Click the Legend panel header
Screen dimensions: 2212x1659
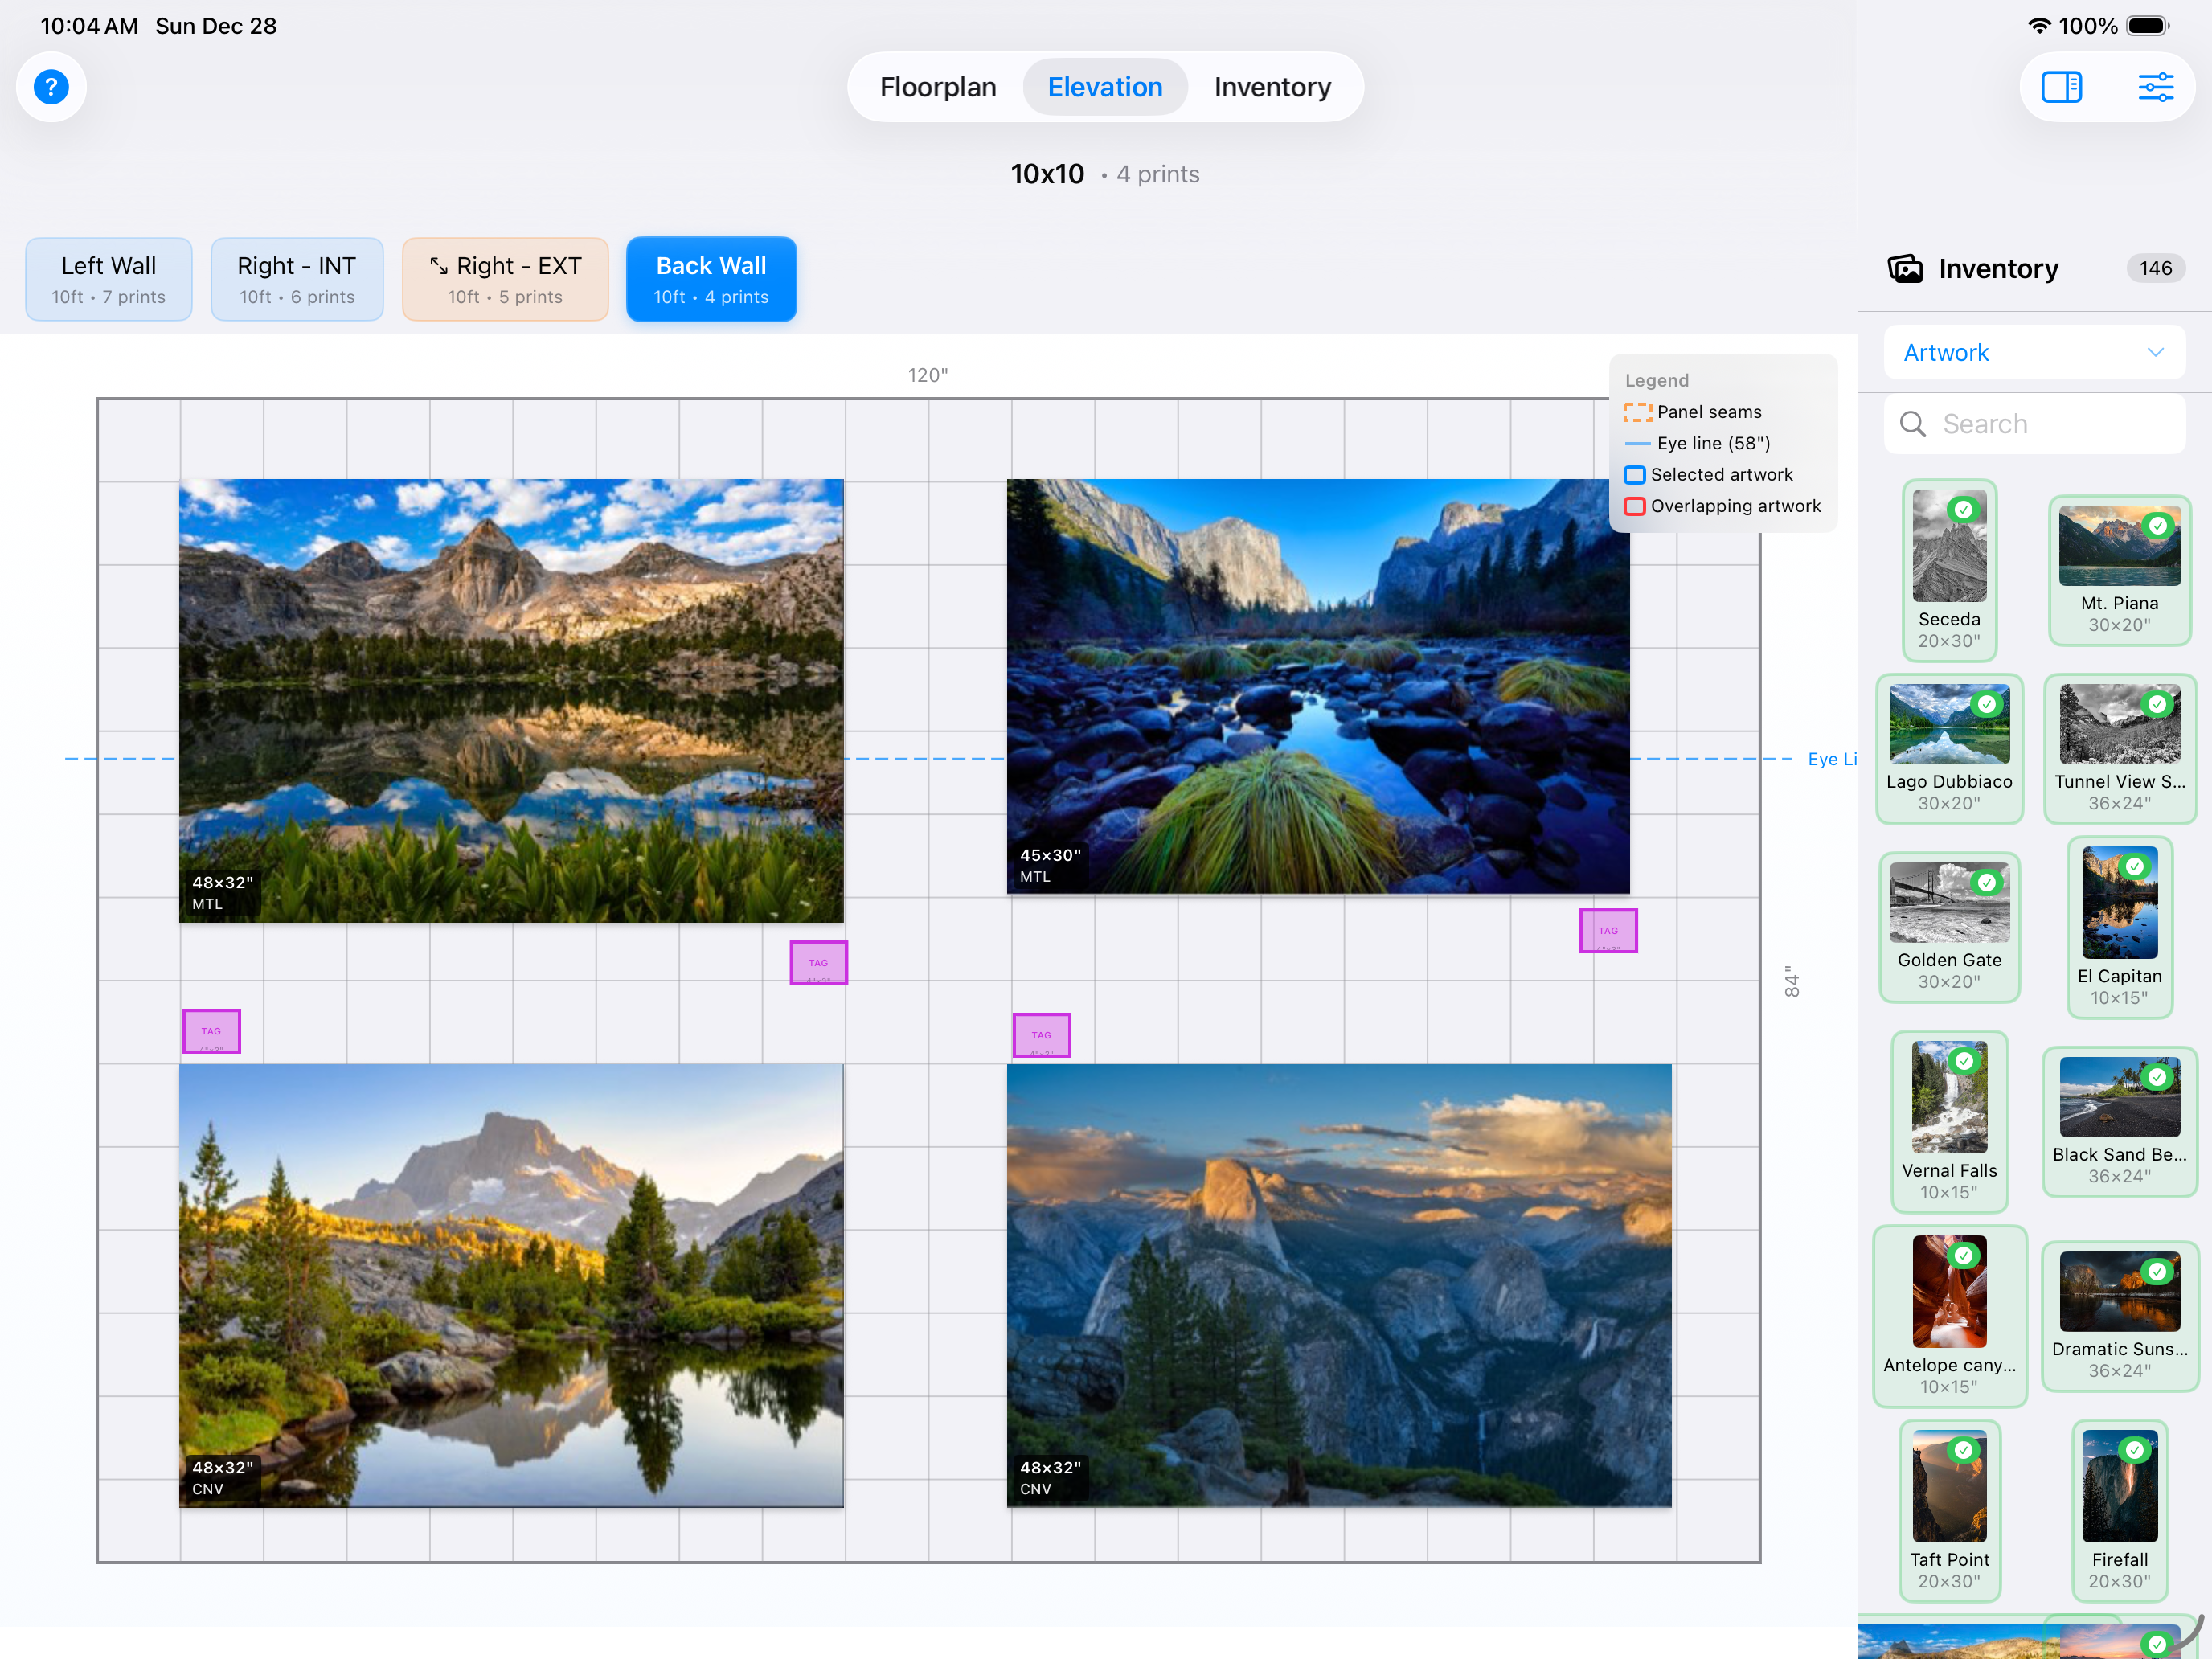tap(1656, 380)
